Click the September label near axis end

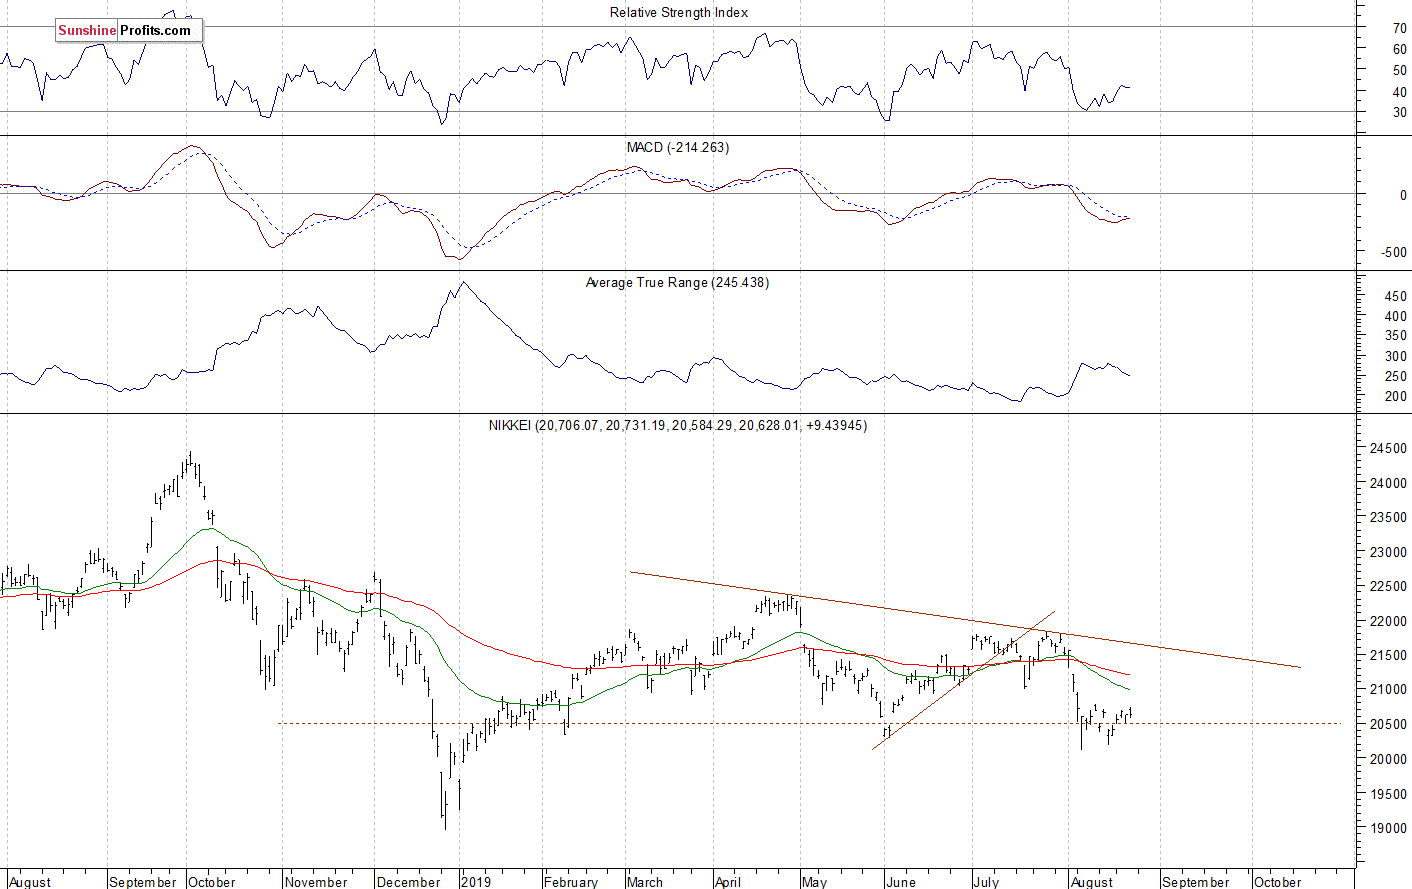click(x=1196, y=882)
